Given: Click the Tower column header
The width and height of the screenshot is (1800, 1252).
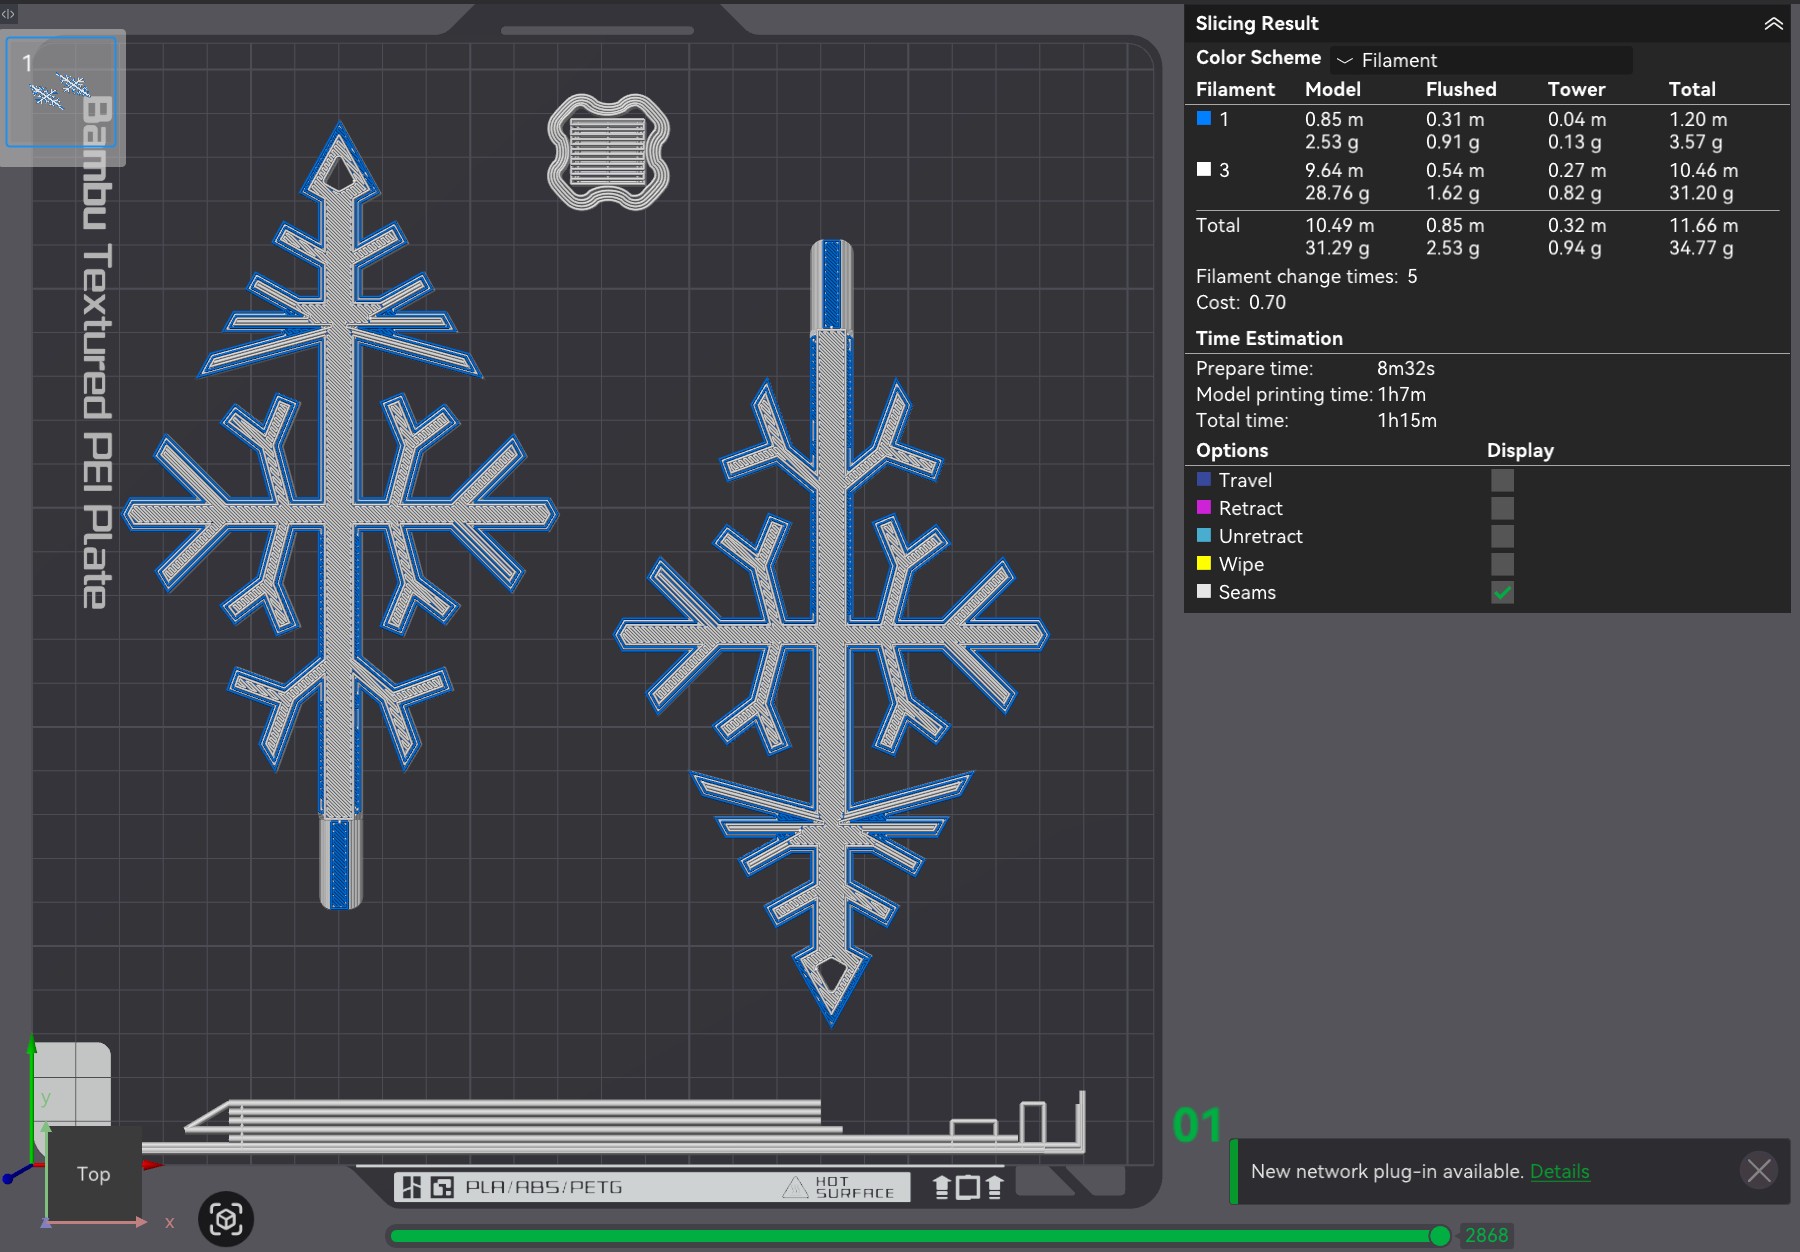Looking at the screenshot, I should coord(1576,89).
